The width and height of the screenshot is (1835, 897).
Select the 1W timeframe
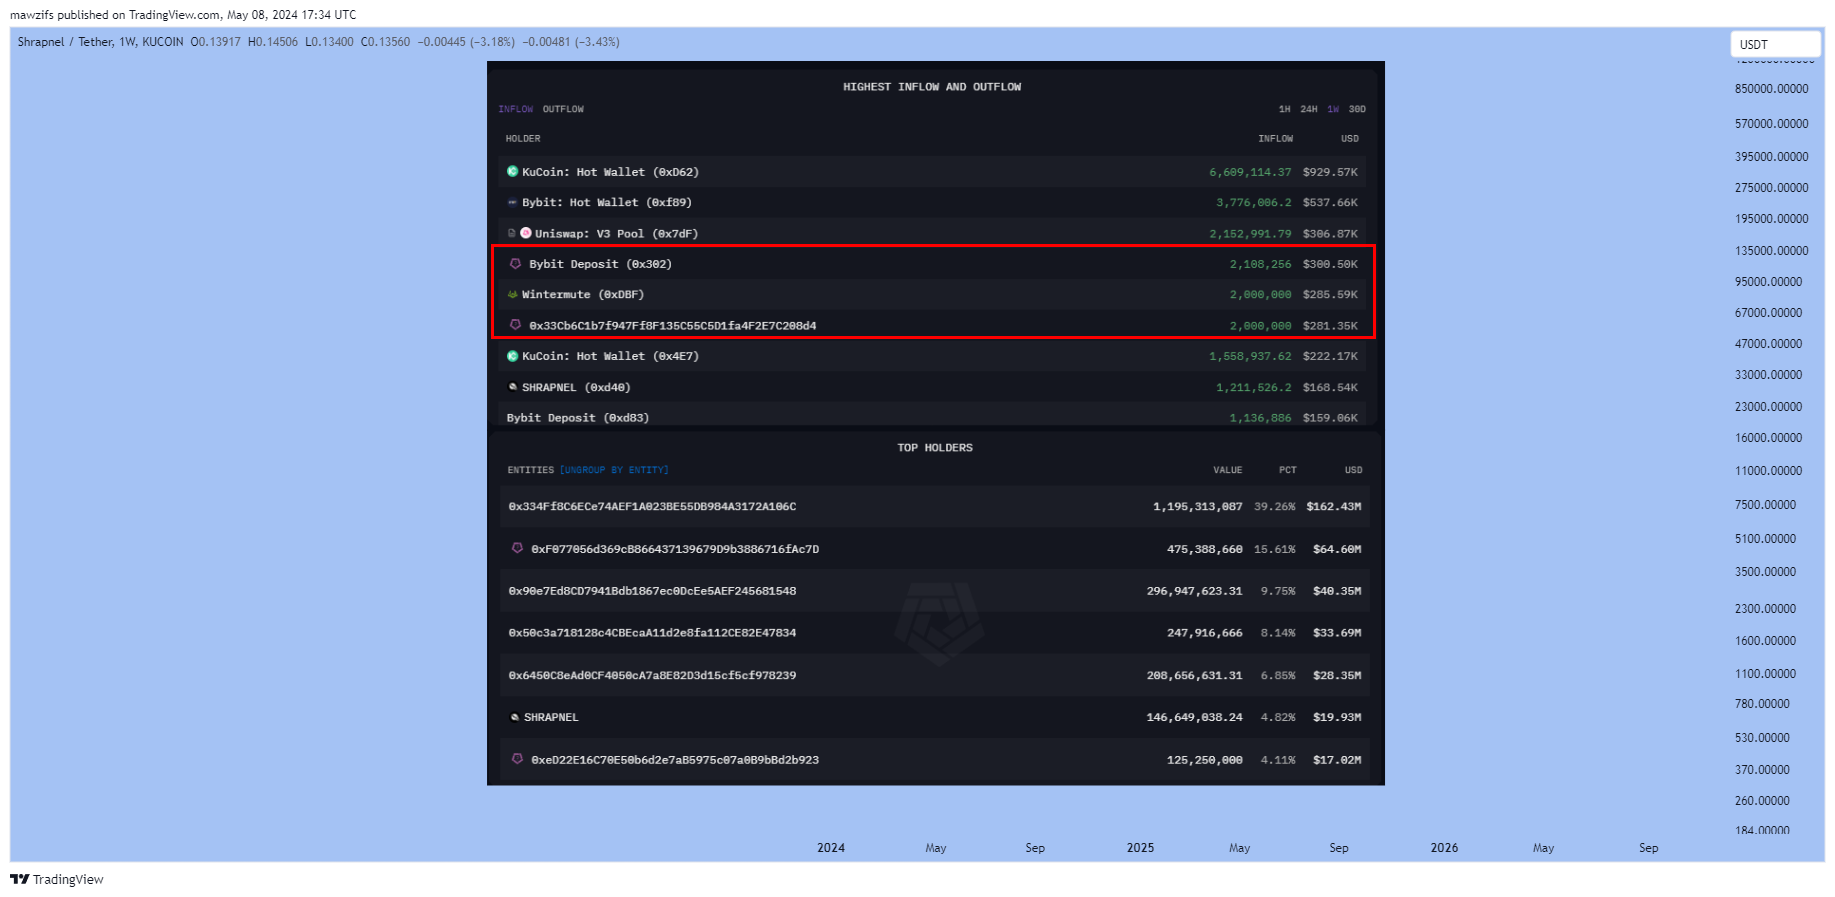pos(1333,109)
